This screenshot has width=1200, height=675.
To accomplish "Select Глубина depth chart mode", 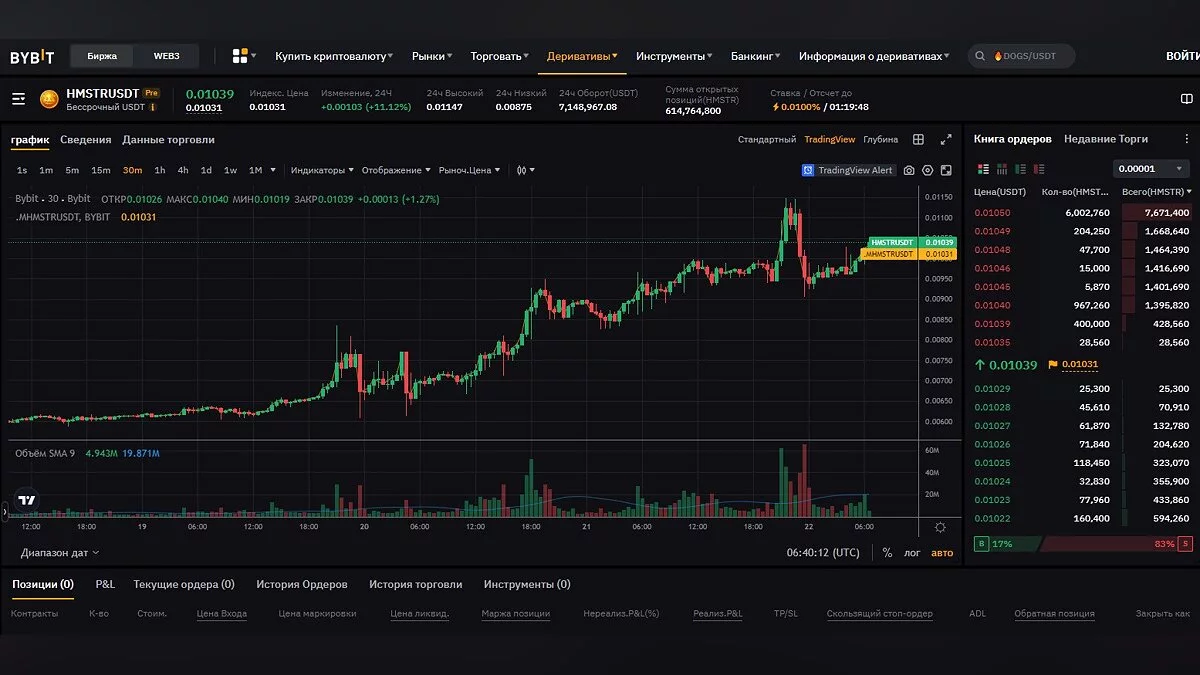I will click(x=881, y=140).
